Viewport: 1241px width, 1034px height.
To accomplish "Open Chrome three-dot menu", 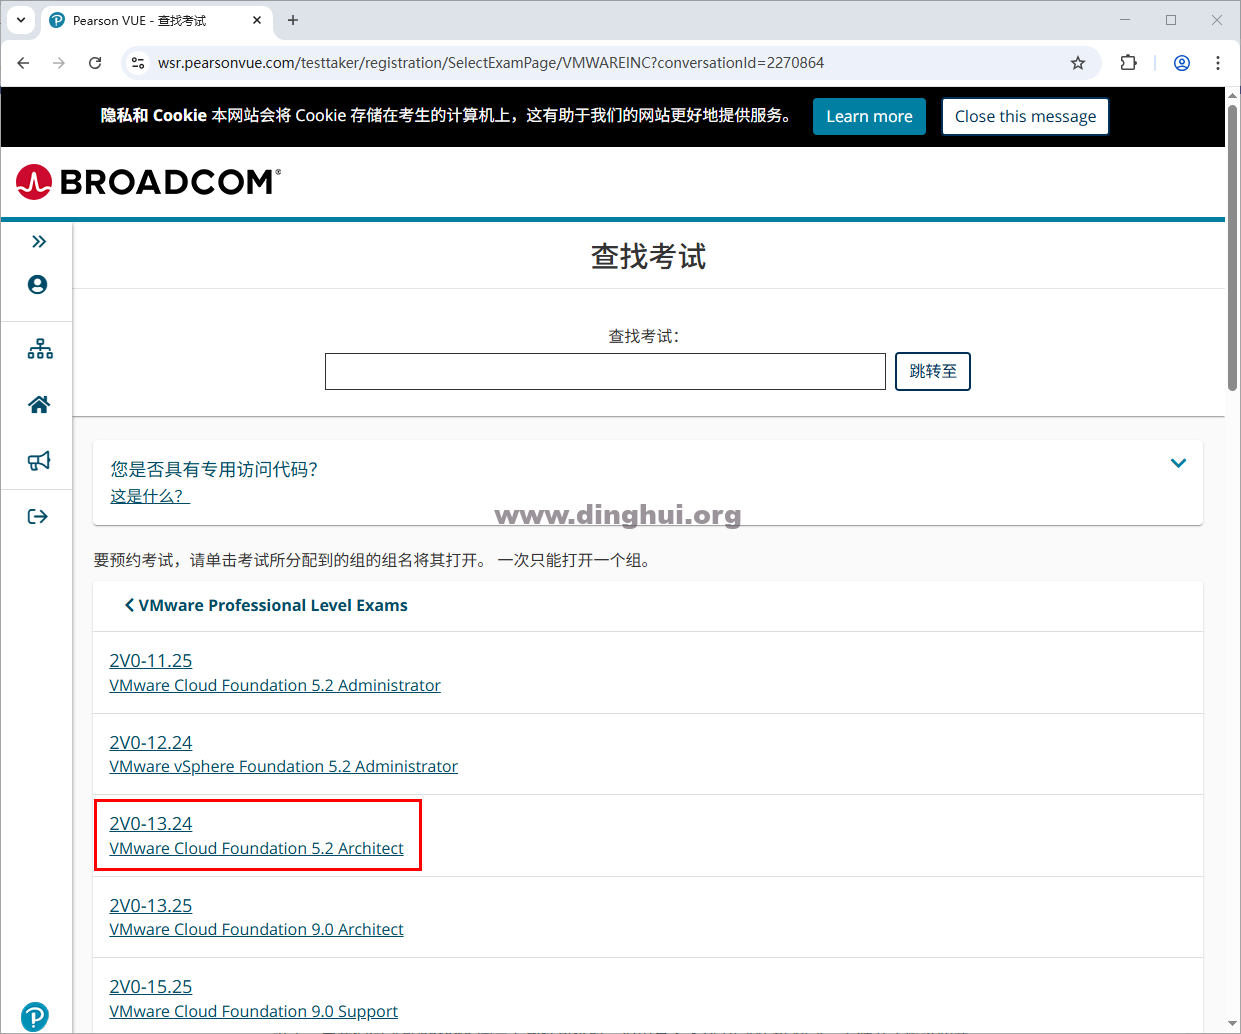I will coord(1218,63).
